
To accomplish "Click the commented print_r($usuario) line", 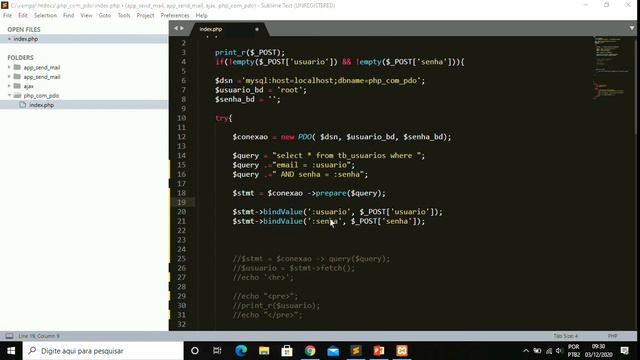I will 276,306.
